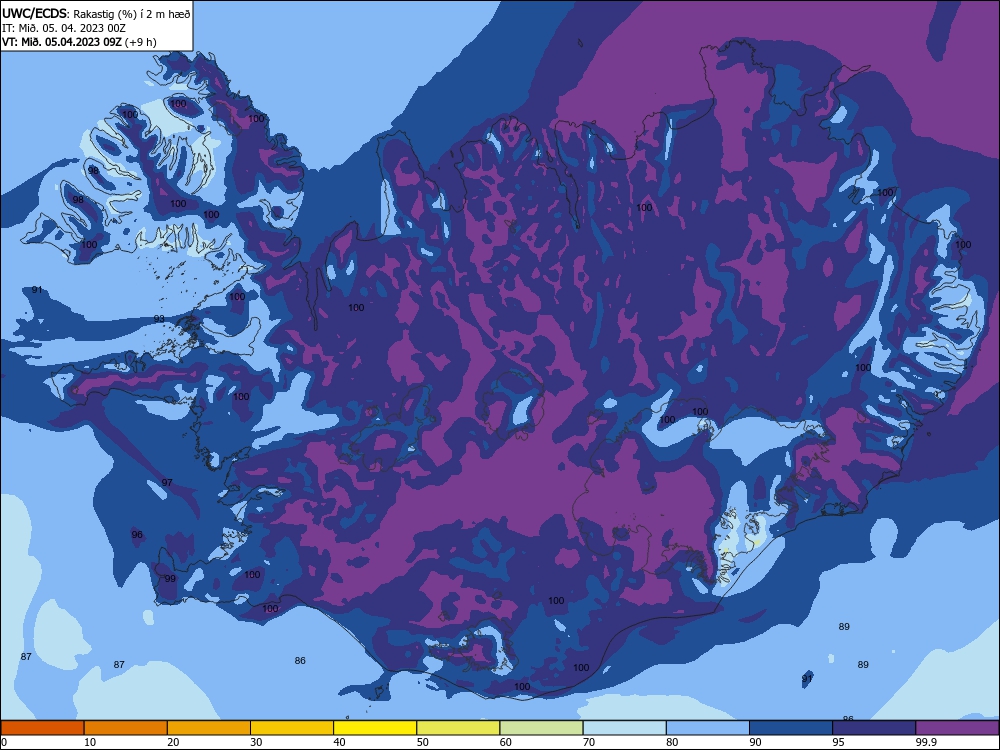Click the humidity value 93 on the map

159,319
